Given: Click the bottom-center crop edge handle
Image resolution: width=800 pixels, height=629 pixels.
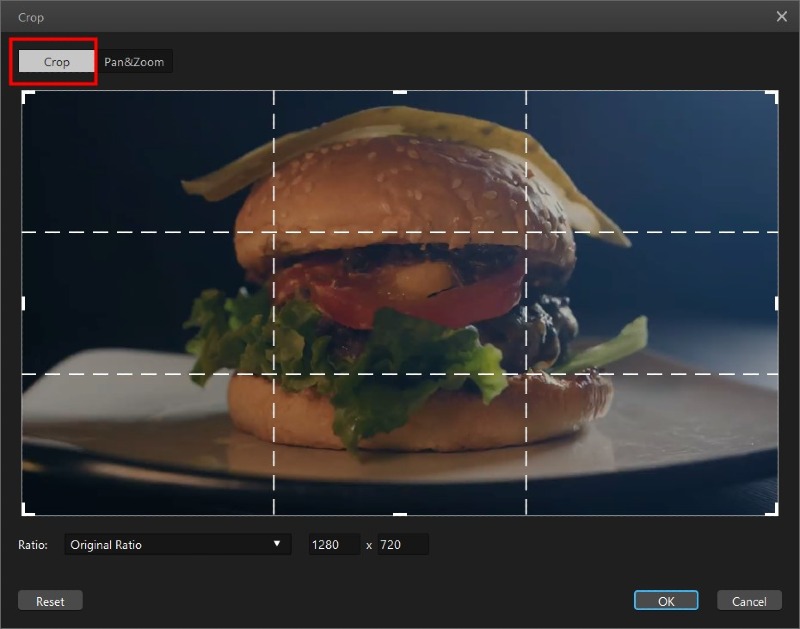Looking at the screenshot, I should (x=400, y=514).
